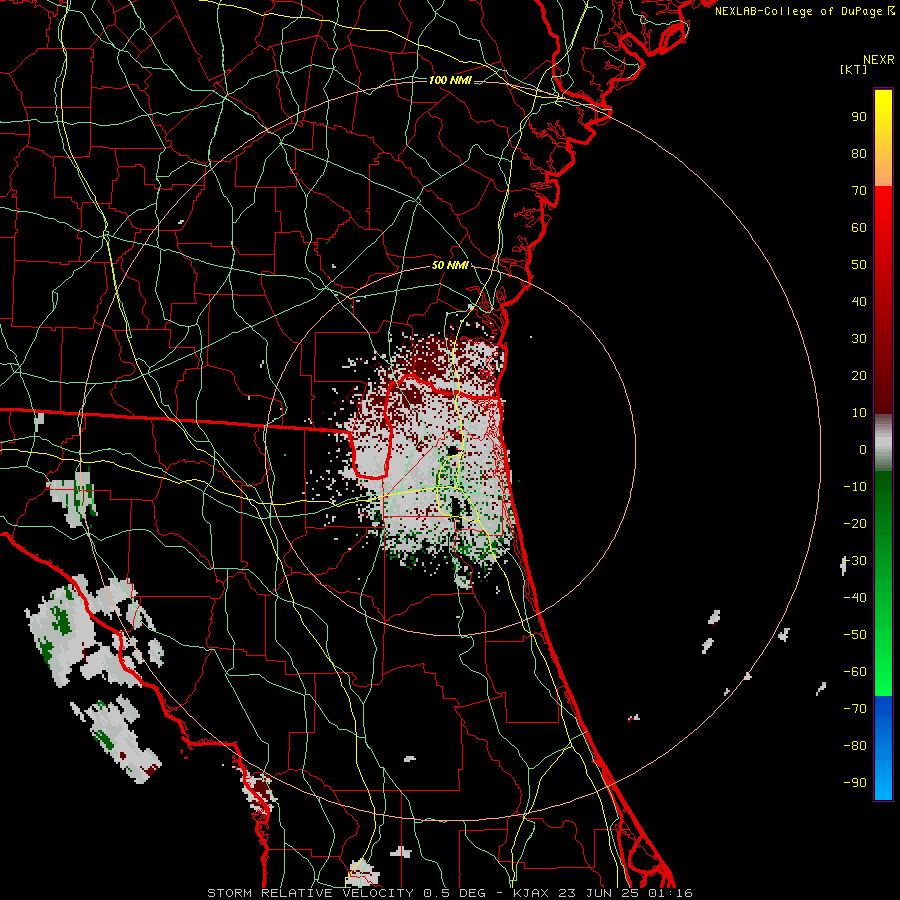
Task: Click the 90 value on the velocity scale
Action: [x=859, y=117]
